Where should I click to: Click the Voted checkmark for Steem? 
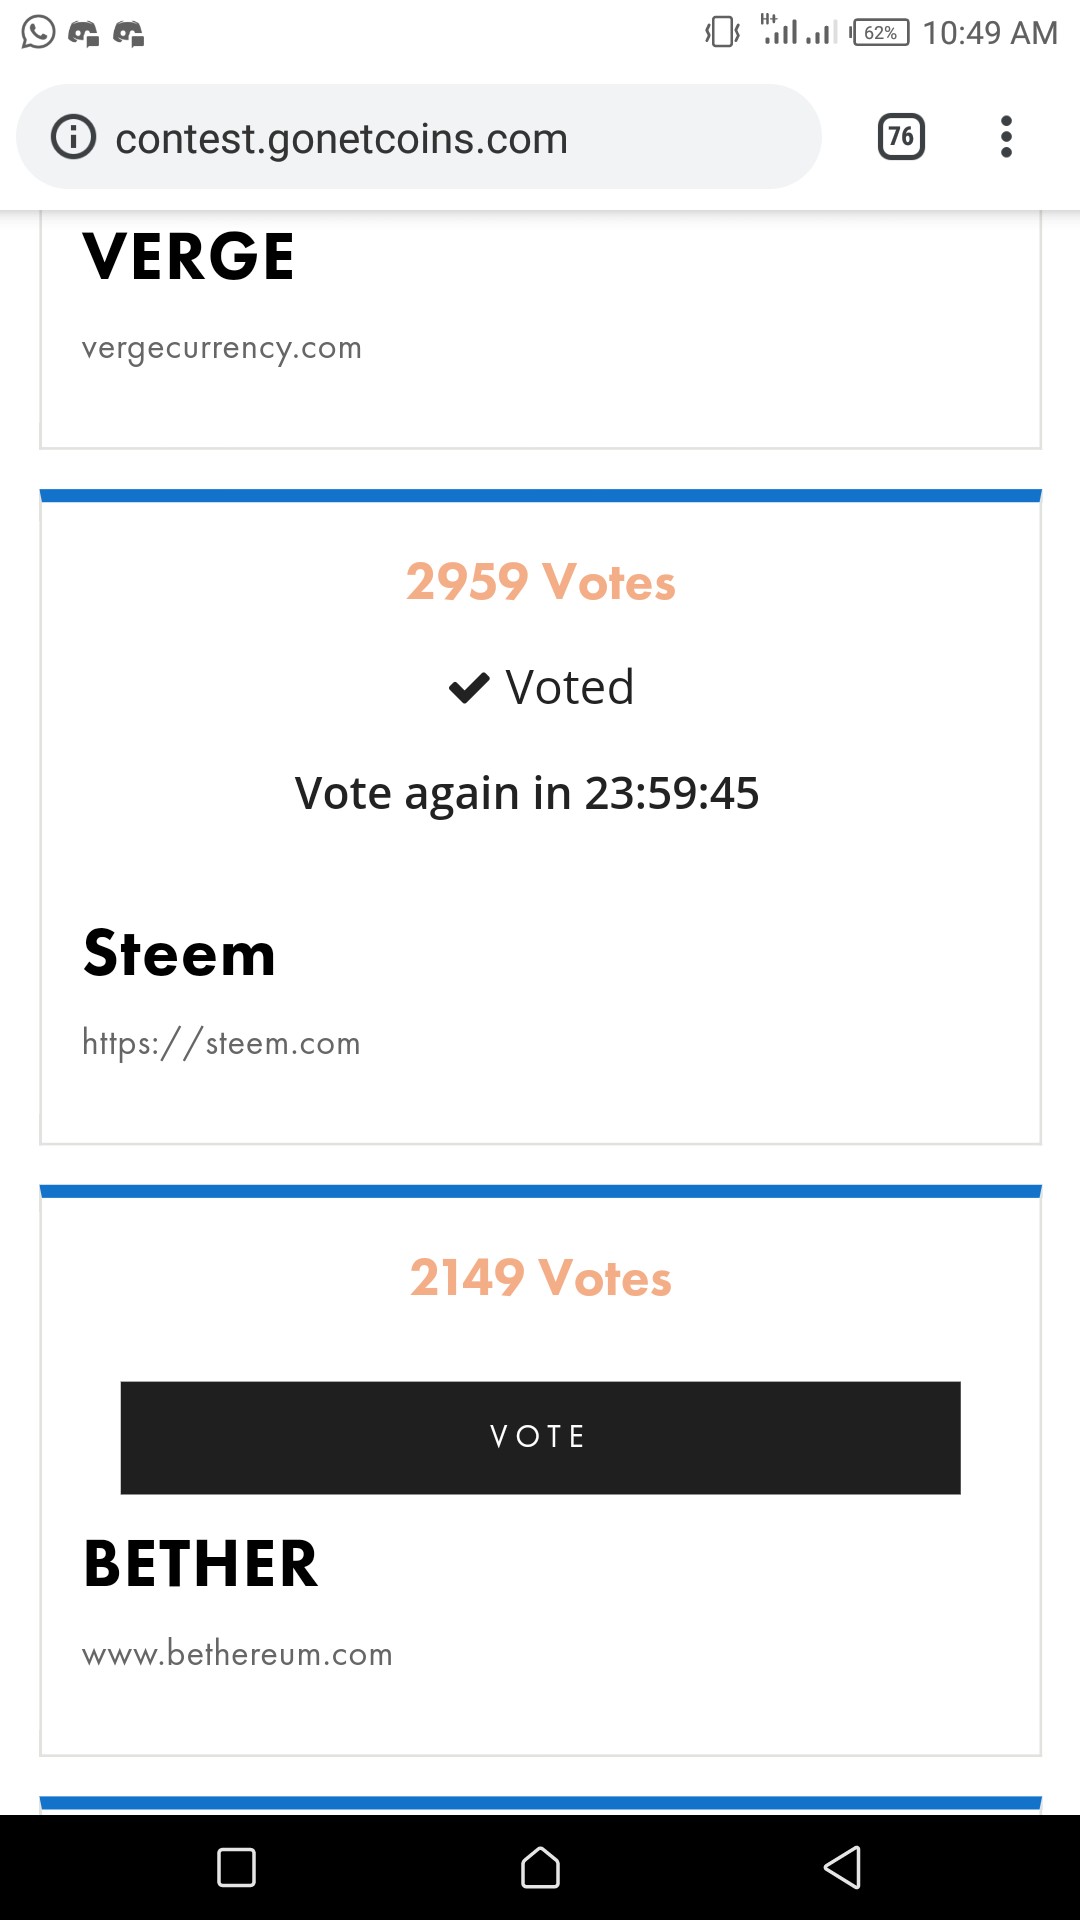coord(469,687)
